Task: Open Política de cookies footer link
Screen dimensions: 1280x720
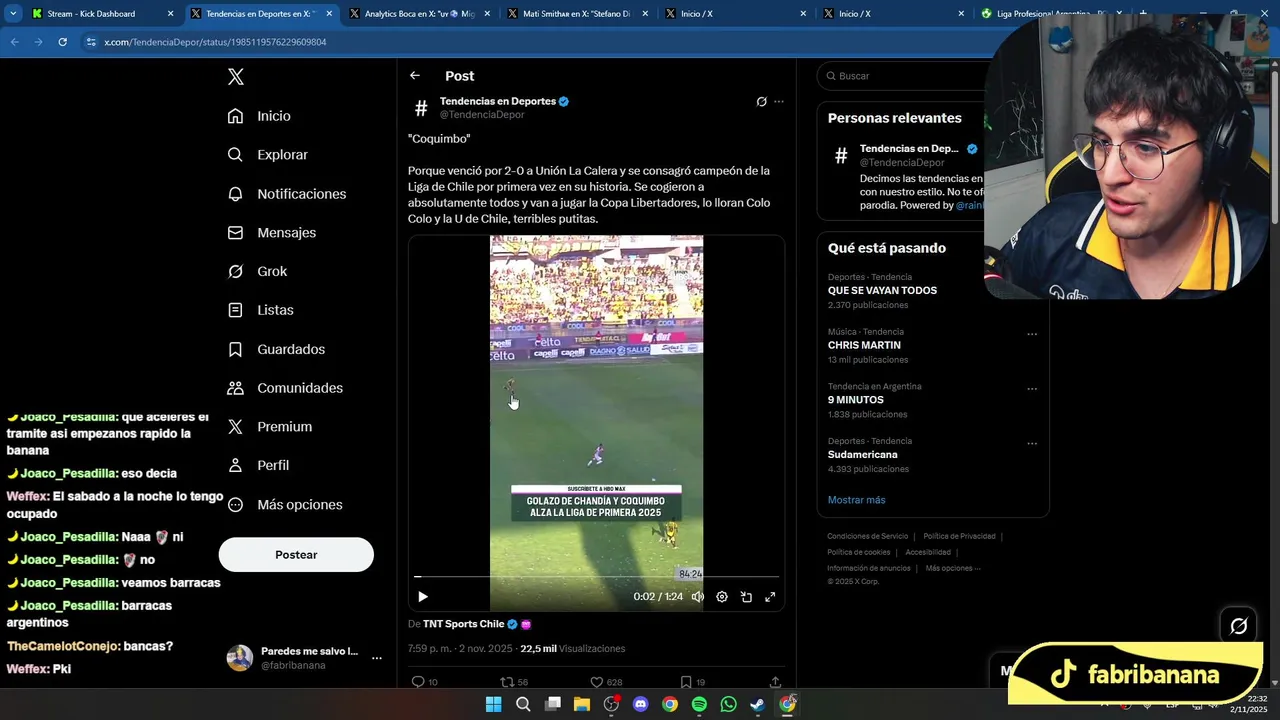Action: 858,552
